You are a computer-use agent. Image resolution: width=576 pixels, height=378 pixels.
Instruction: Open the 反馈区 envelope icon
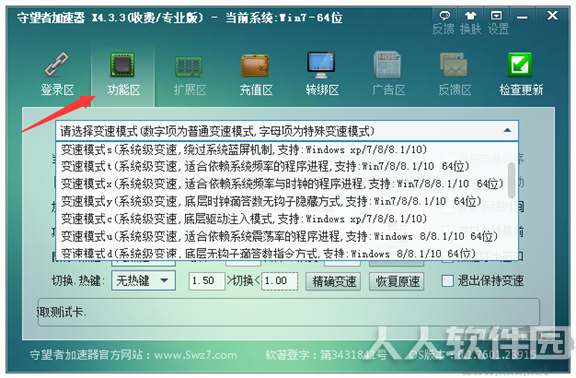454,65
